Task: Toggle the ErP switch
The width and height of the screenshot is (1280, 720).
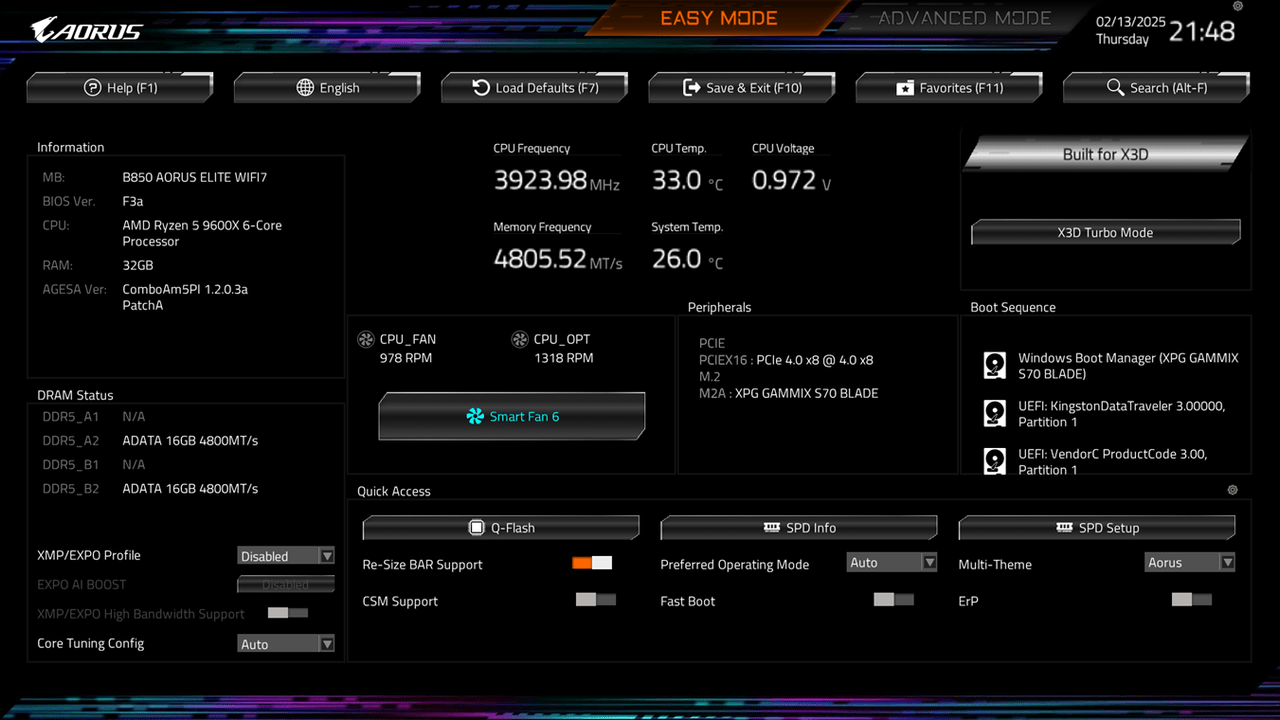Action: [1190, 598]
